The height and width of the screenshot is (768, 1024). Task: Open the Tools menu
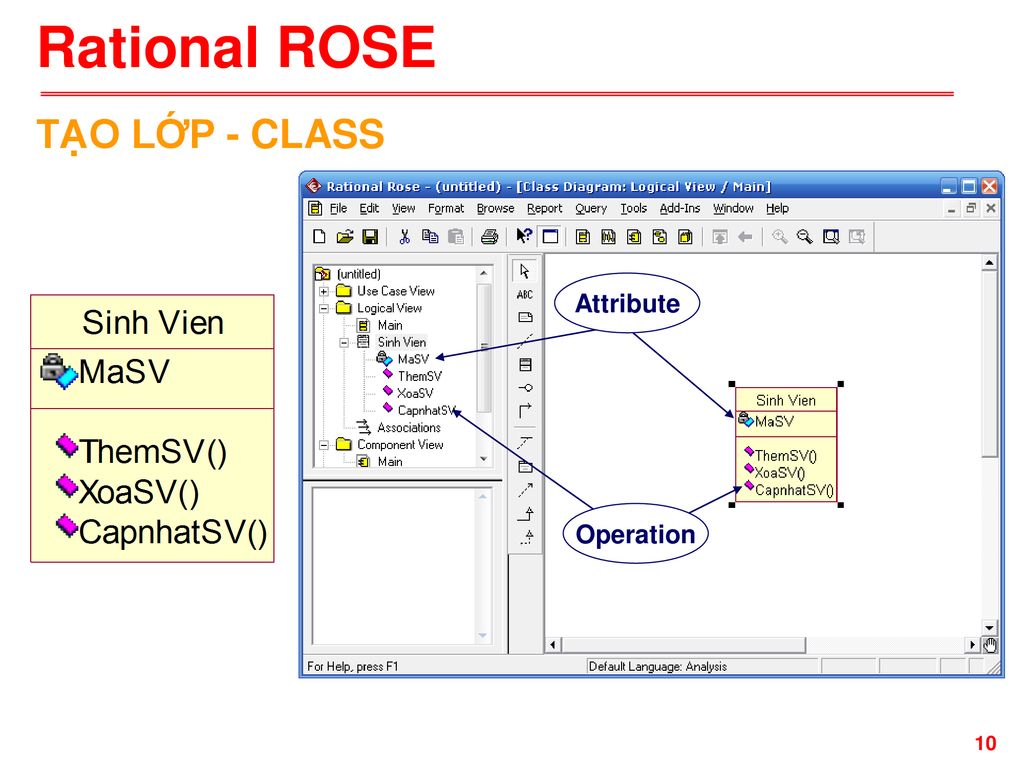(633, 208)
